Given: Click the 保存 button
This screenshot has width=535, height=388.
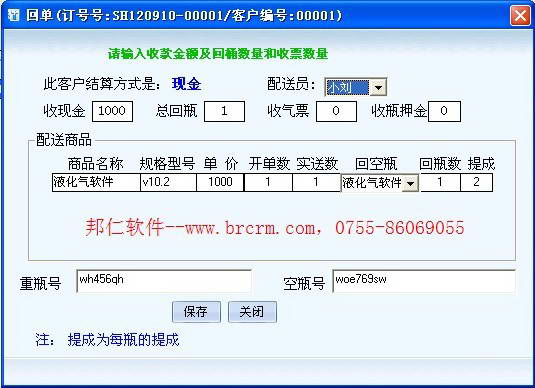Looking at the screenshot, I should click(x=196, y=312).
